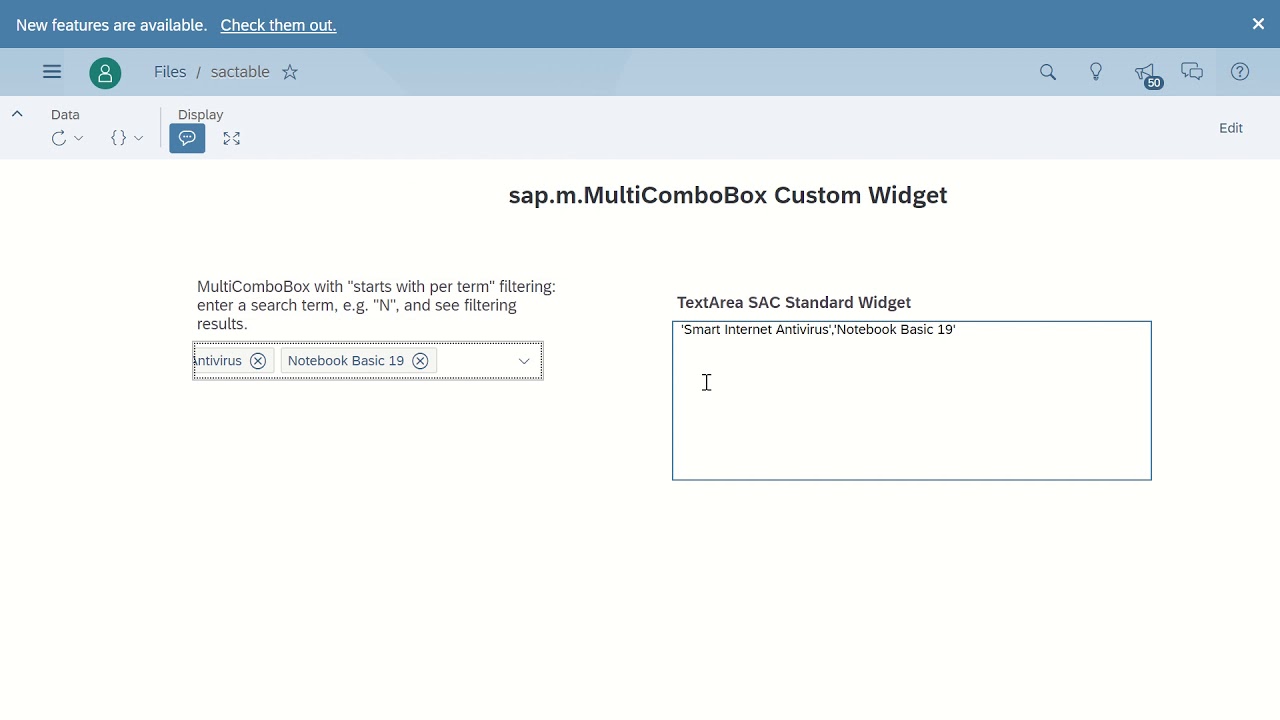
Task: Click the sap.m.MultiComboBox Custom Widget title
Action: point(728,195)
